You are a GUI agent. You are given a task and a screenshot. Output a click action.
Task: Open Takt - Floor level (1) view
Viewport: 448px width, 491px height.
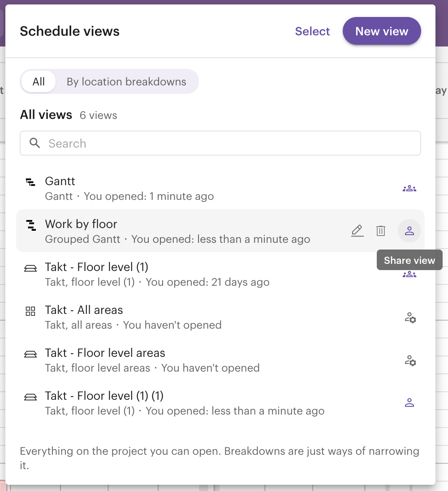[220, 274]
